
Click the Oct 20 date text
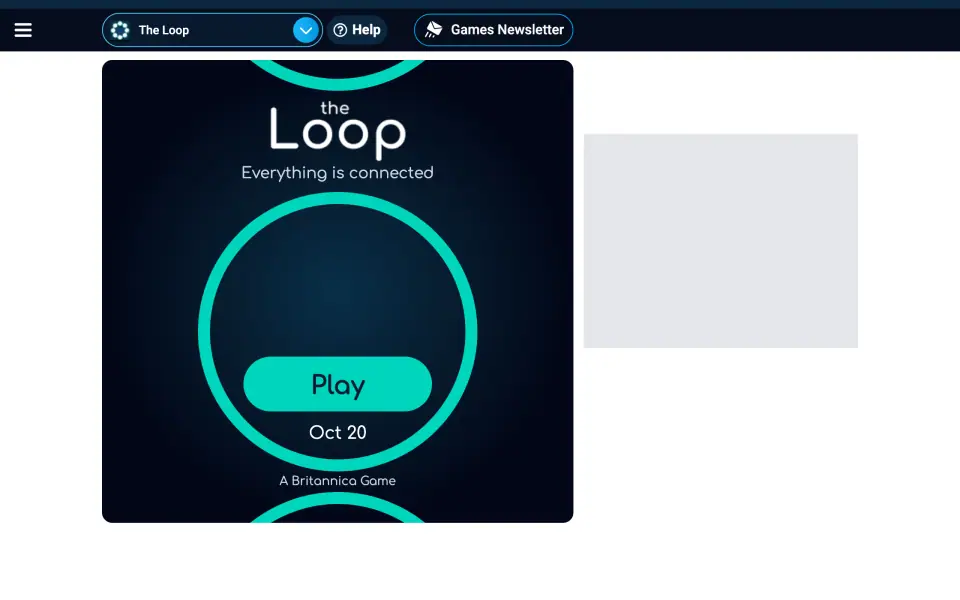coord(338,432)
